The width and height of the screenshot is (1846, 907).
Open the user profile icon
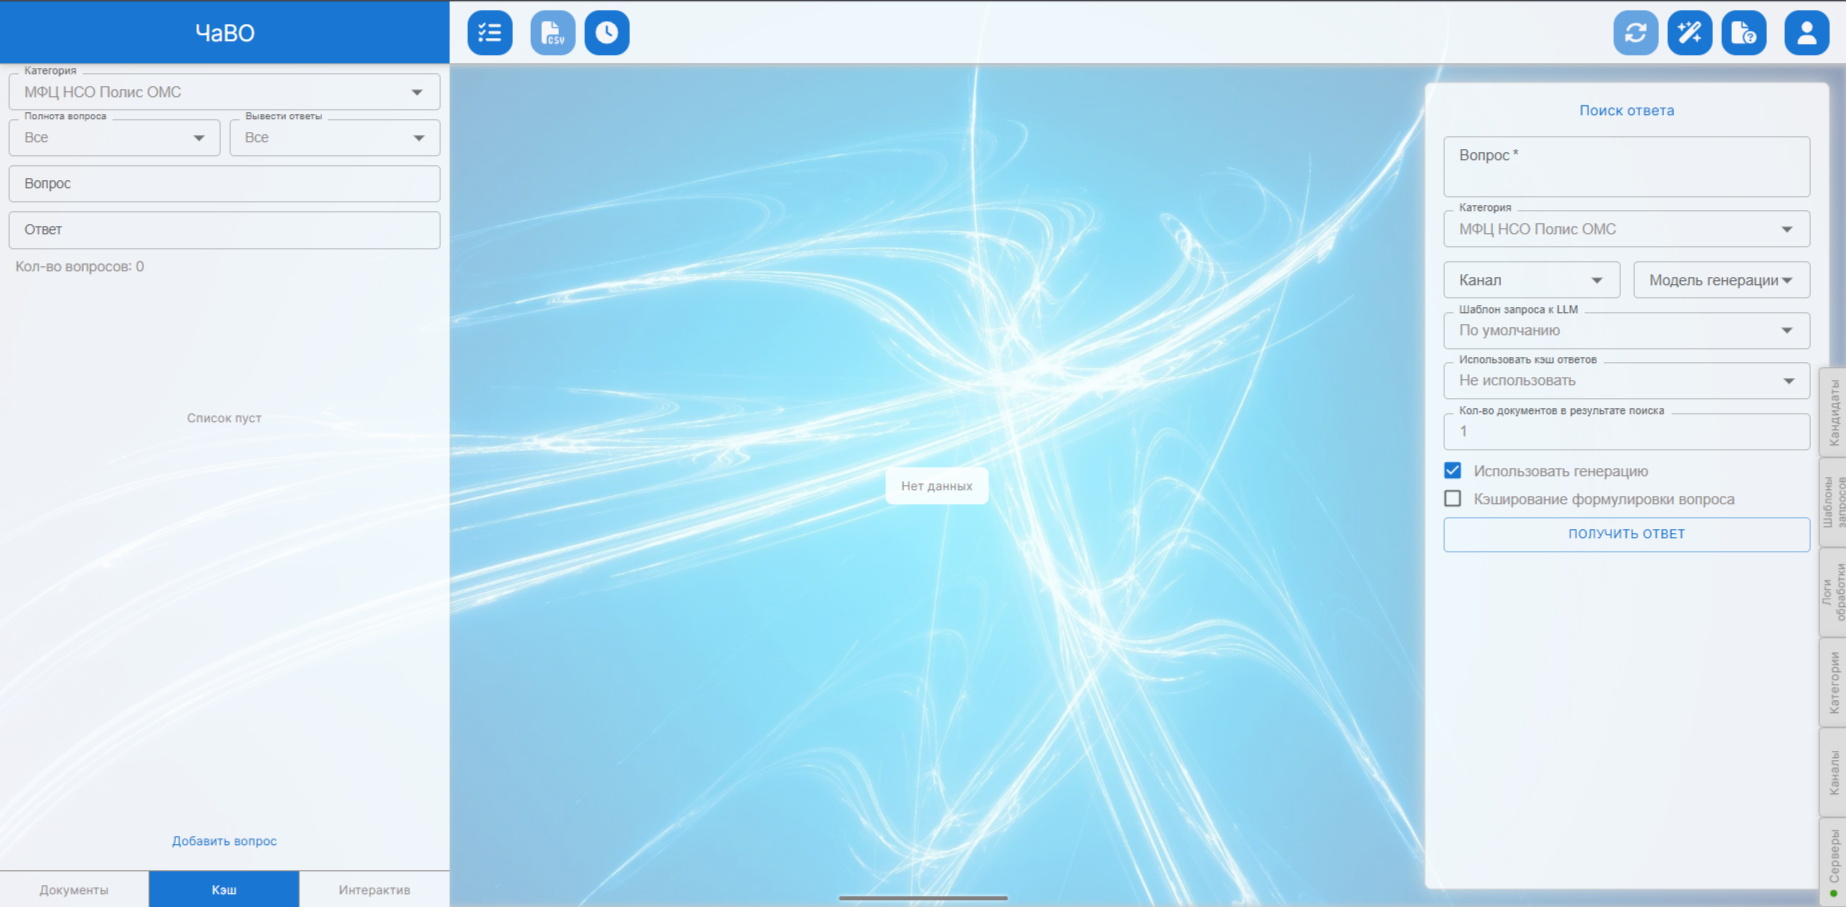(x=1806, y=33)
